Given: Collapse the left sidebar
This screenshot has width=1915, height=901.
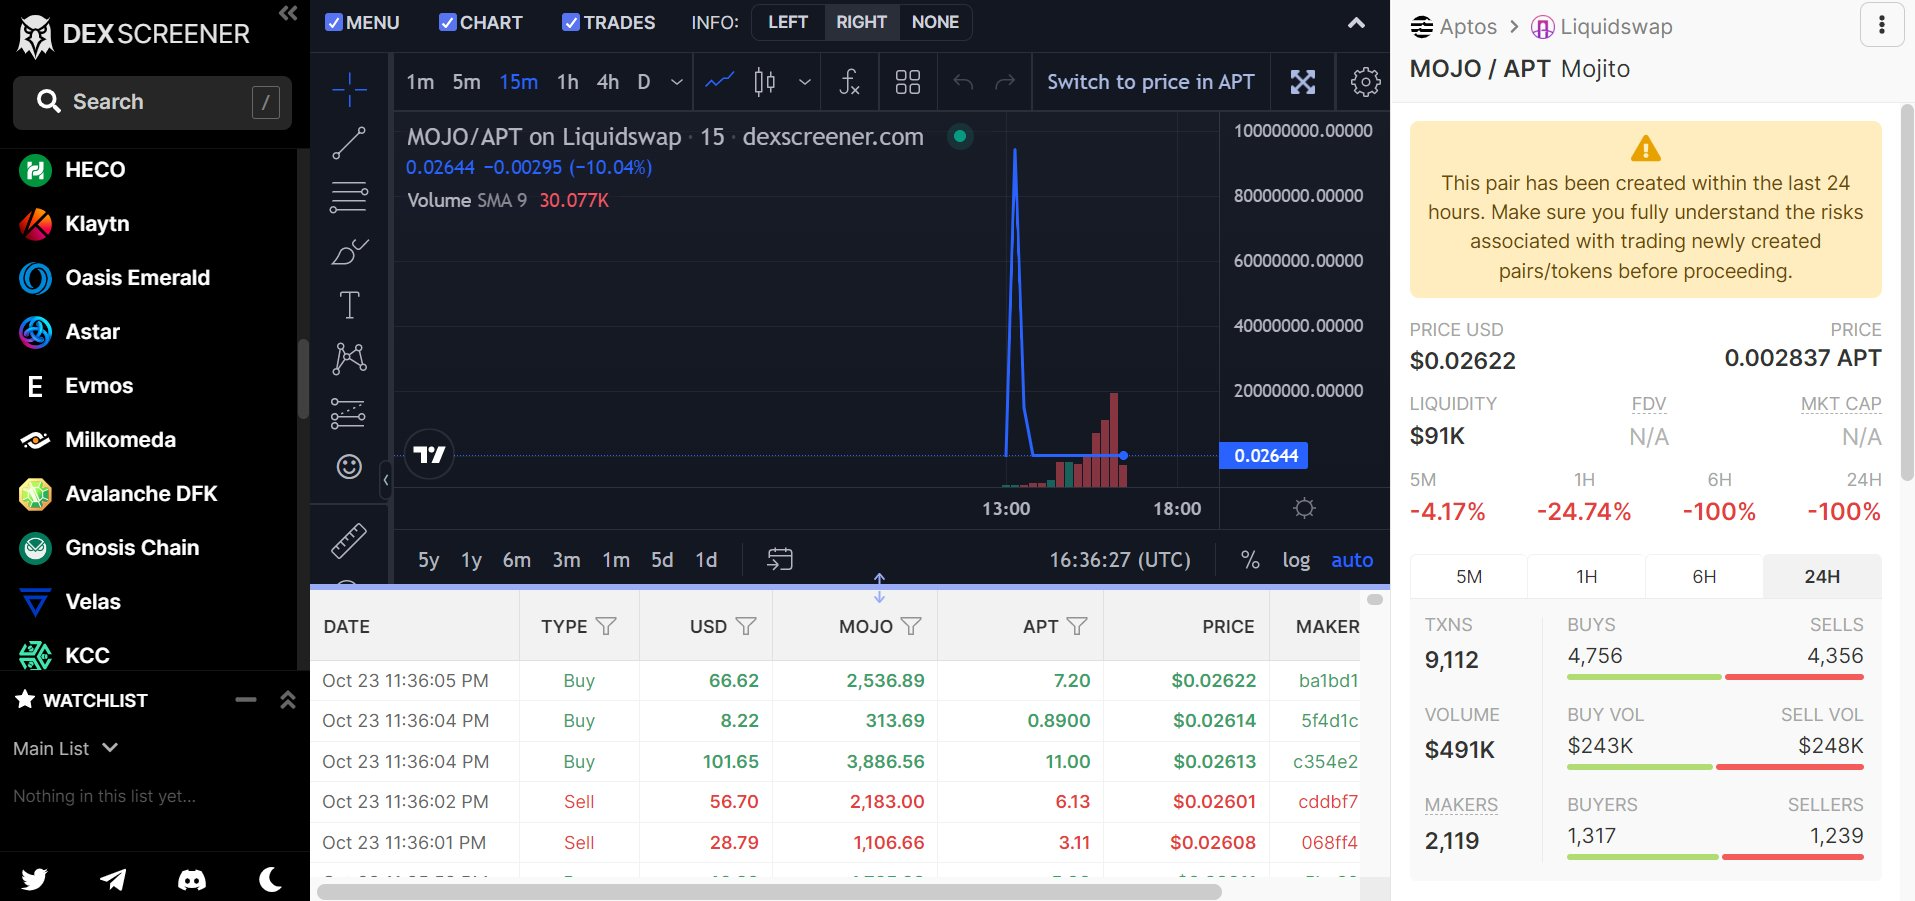Looking at the screenshot, I should [288, 13].
